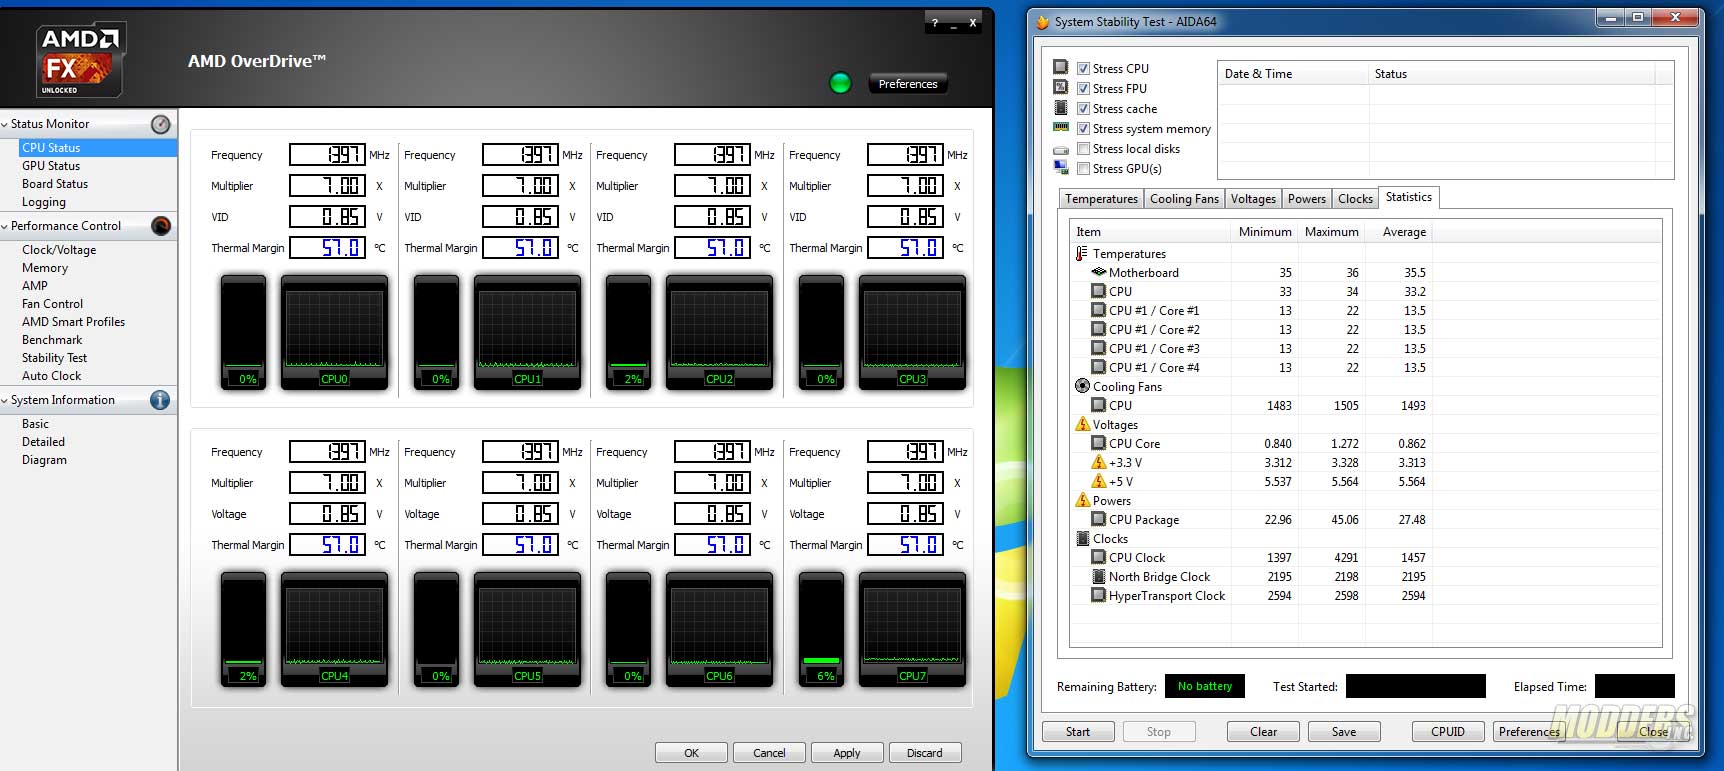Click the Stress local disks drive icon
The width and height of the screenshot is (1724, 771).
1061,149
